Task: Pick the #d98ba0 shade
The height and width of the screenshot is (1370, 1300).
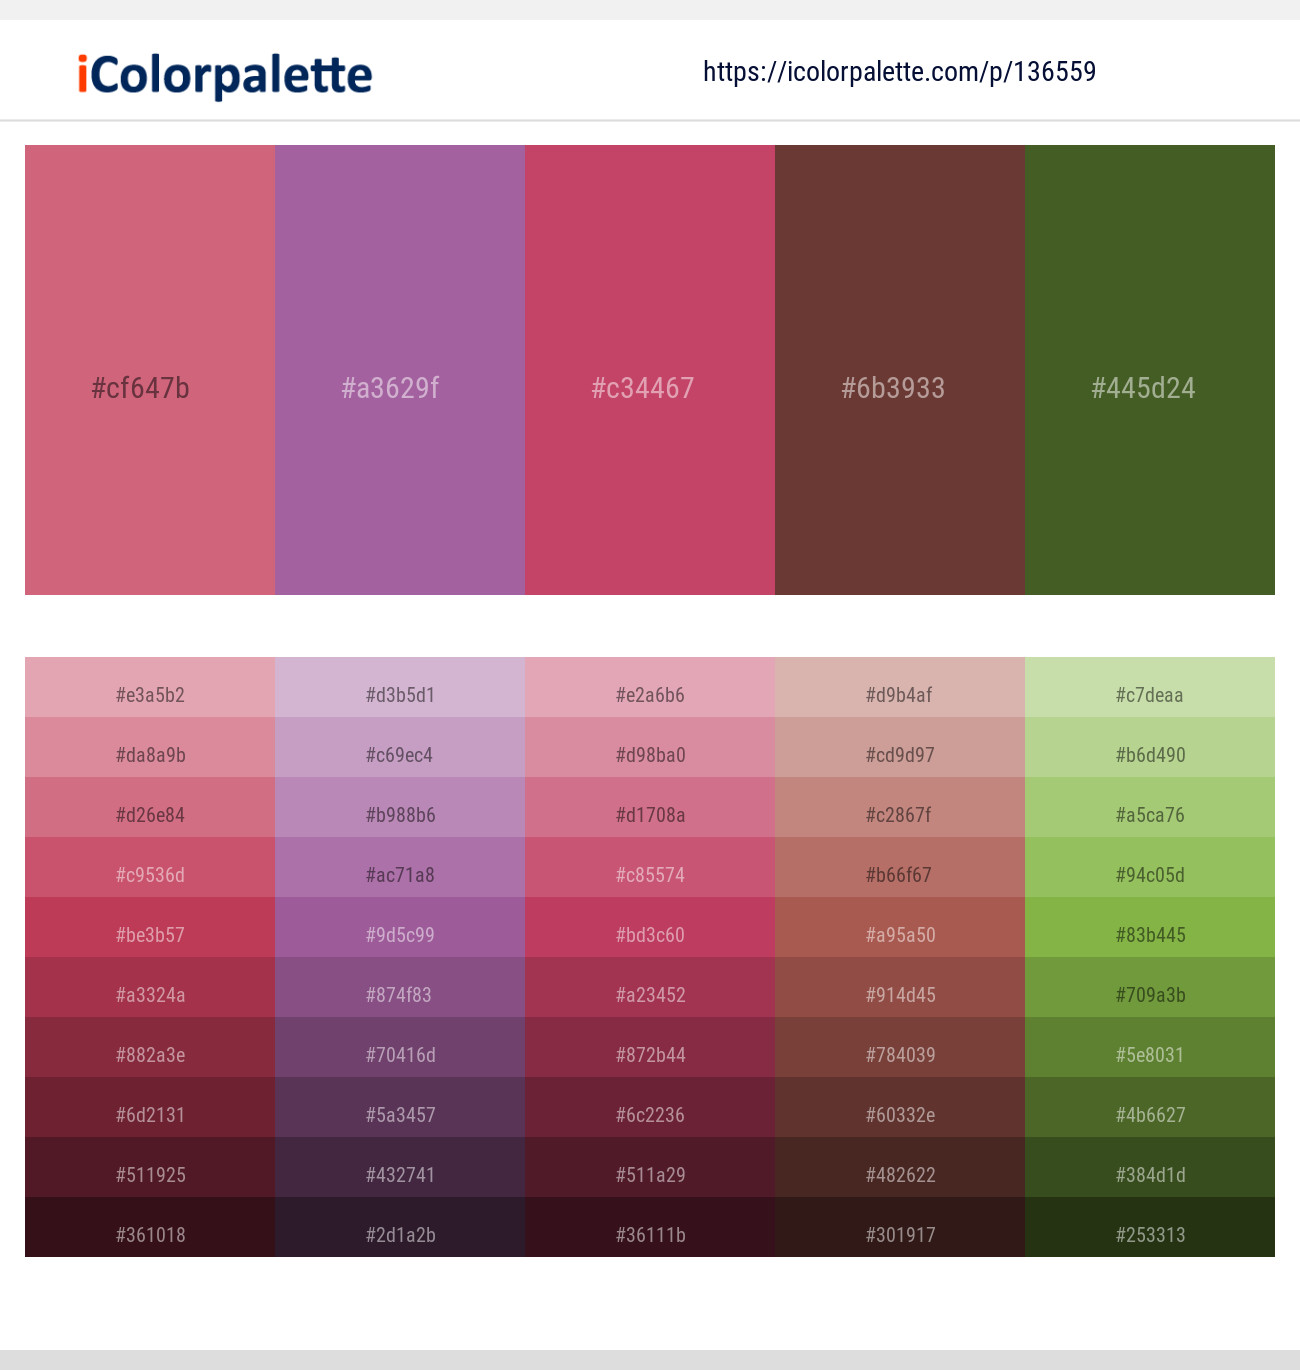Action: (650, 747)
